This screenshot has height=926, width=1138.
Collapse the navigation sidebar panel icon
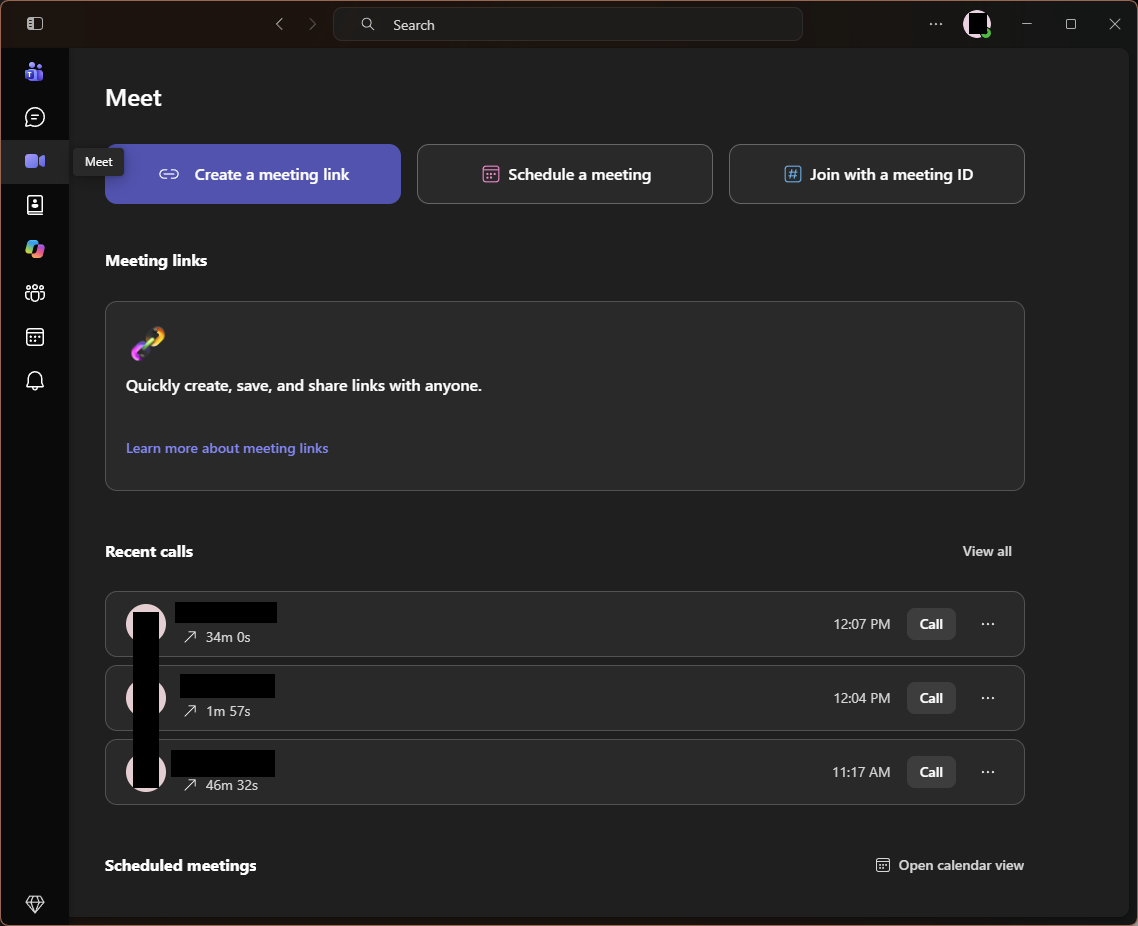[35, 24]
